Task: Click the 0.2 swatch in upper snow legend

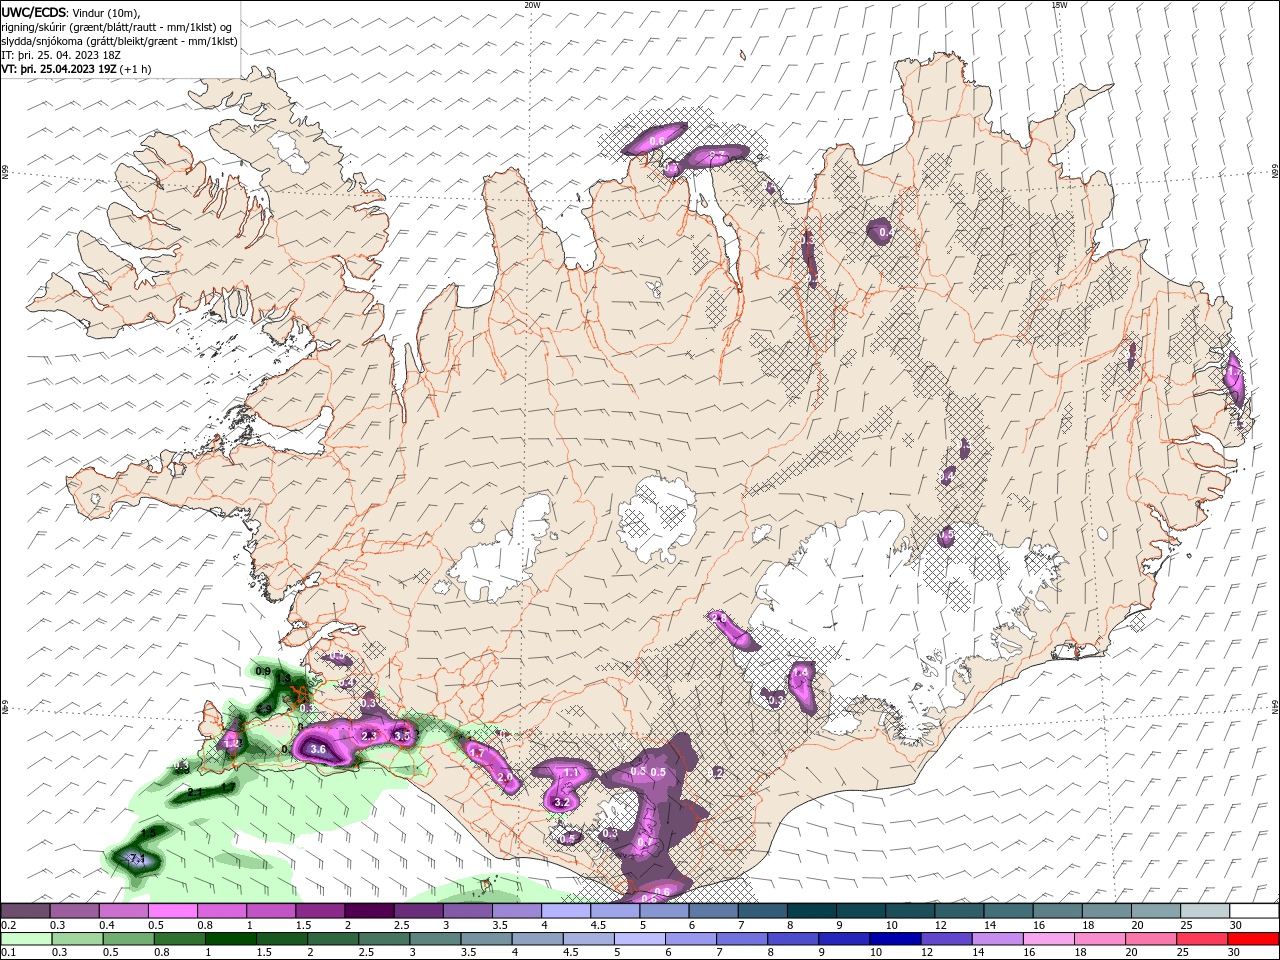Action: click(26, 911)
